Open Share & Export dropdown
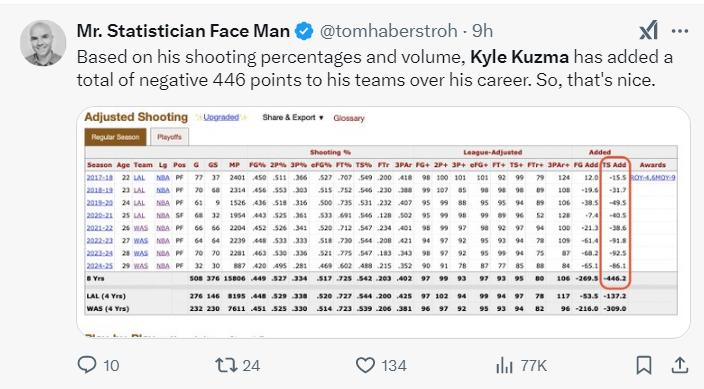 tap(293, 118)
